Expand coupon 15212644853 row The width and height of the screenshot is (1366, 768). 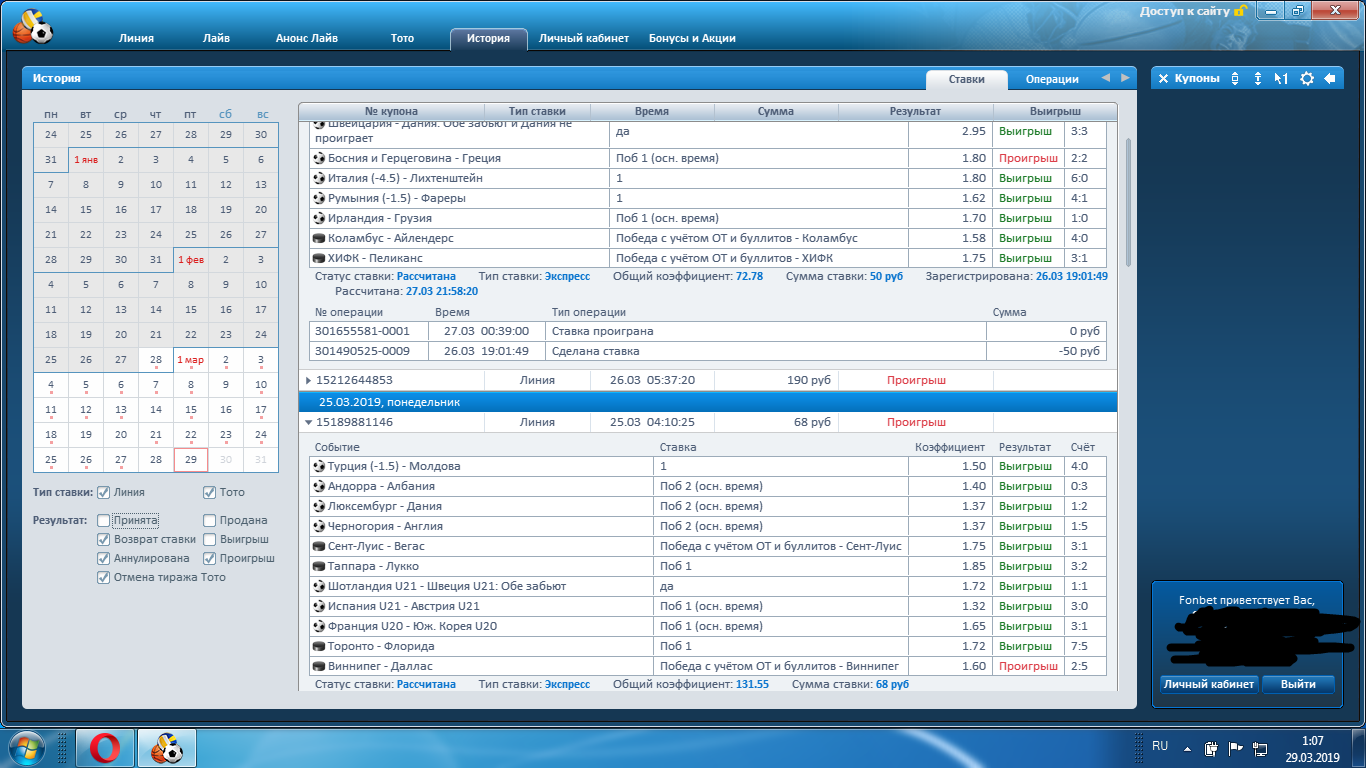point(308,380)
